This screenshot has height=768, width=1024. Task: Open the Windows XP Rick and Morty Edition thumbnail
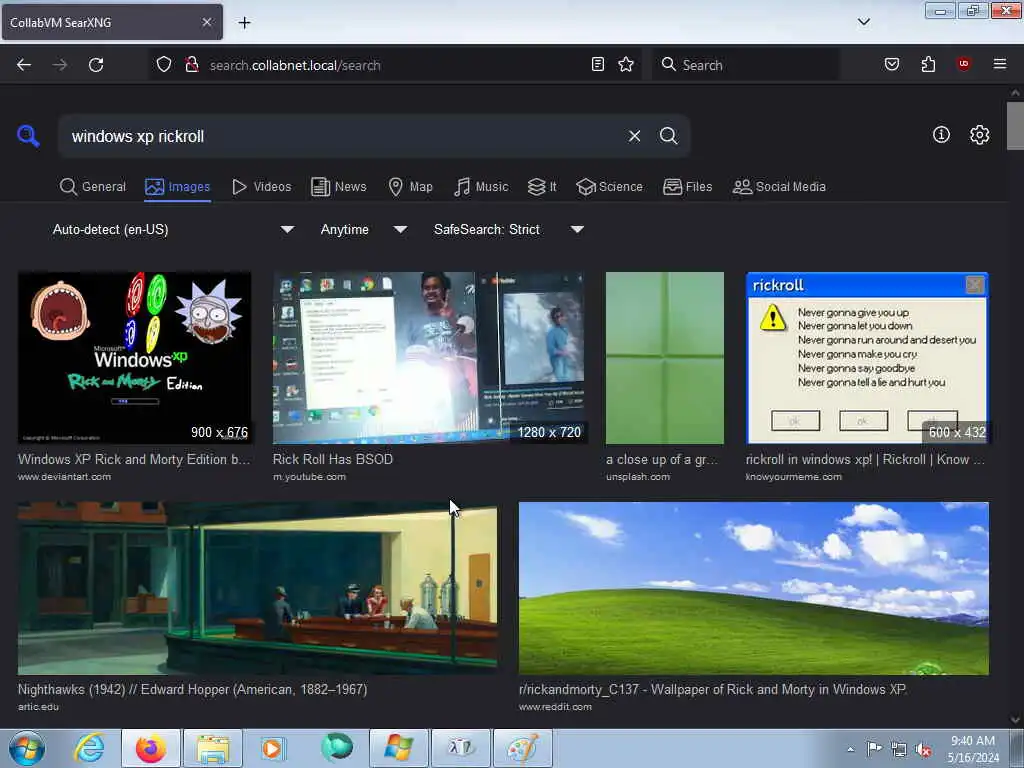click(x=135, y=358)
